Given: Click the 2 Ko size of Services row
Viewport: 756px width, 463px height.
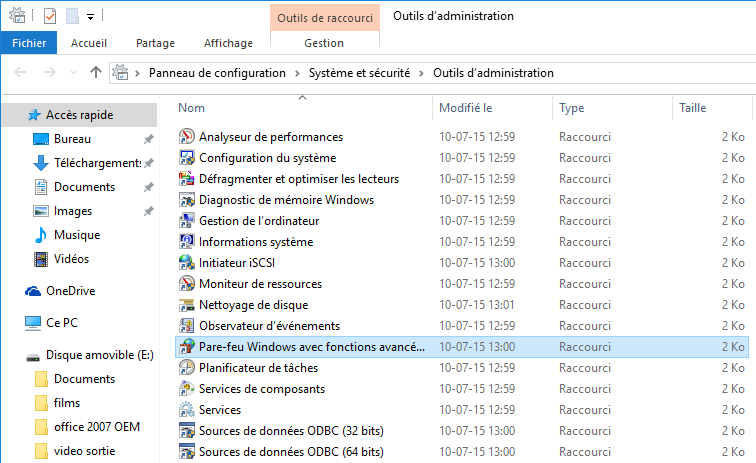Looking at the screenshot, I should tap(733, 409).
